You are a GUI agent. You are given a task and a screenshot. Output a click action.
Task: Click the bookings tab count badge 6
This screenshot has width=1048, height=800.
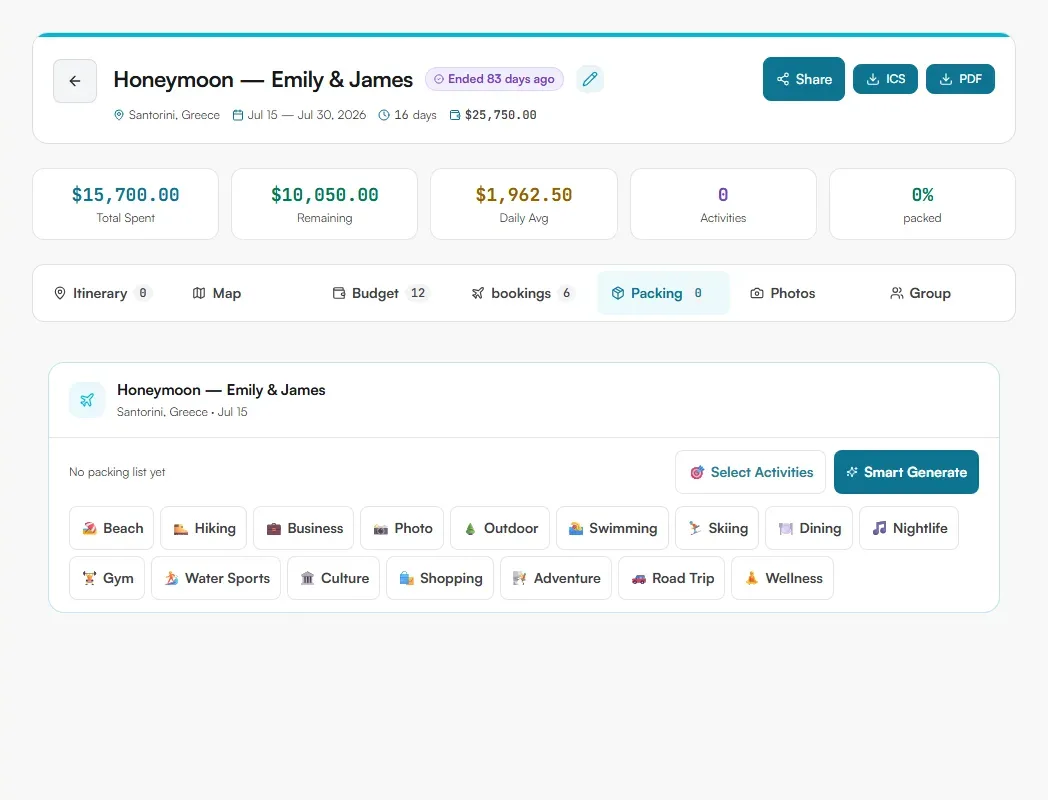click(x=567, y=293)
